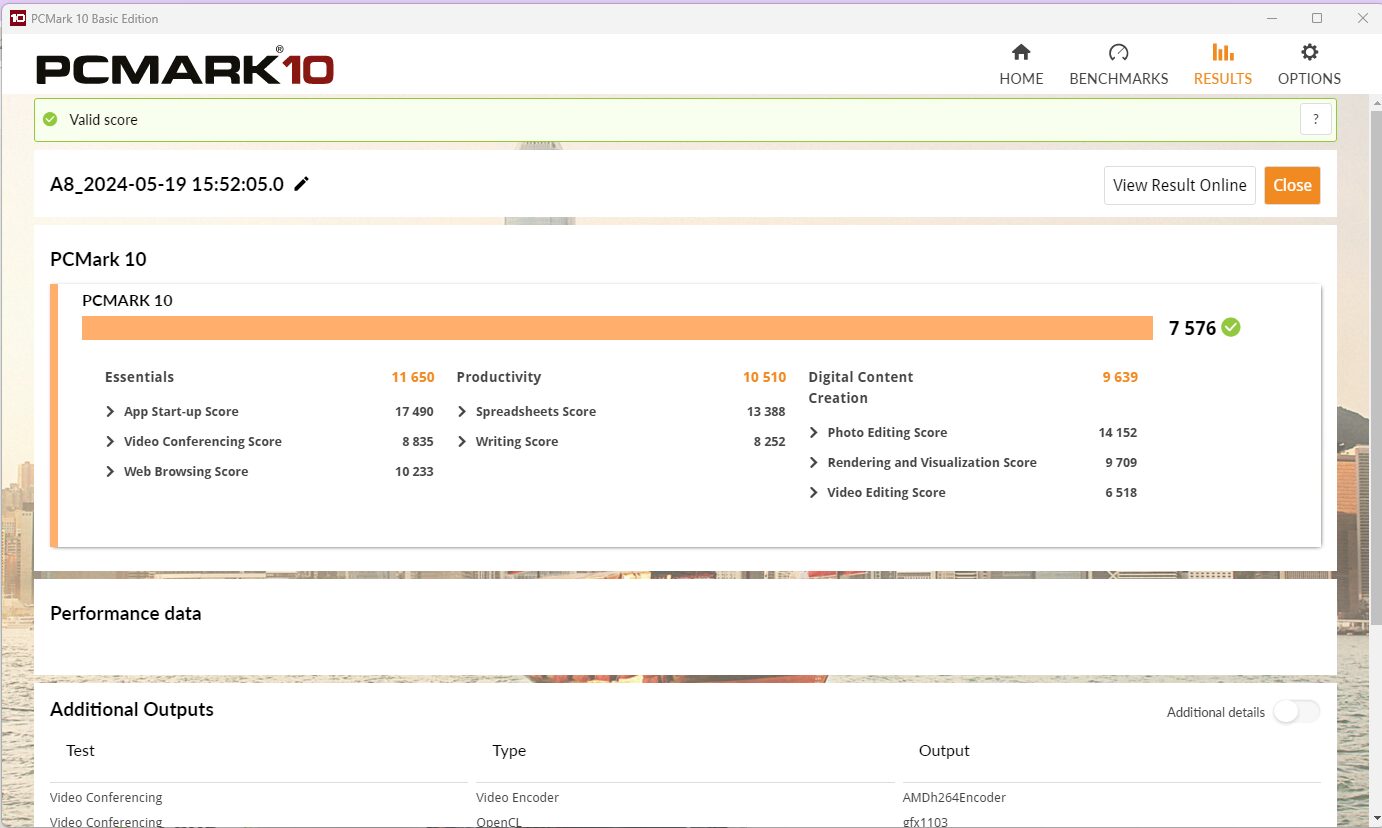Enable the Additional details toggle
Screen dimensions: 1382x828
coord(1296,711)
